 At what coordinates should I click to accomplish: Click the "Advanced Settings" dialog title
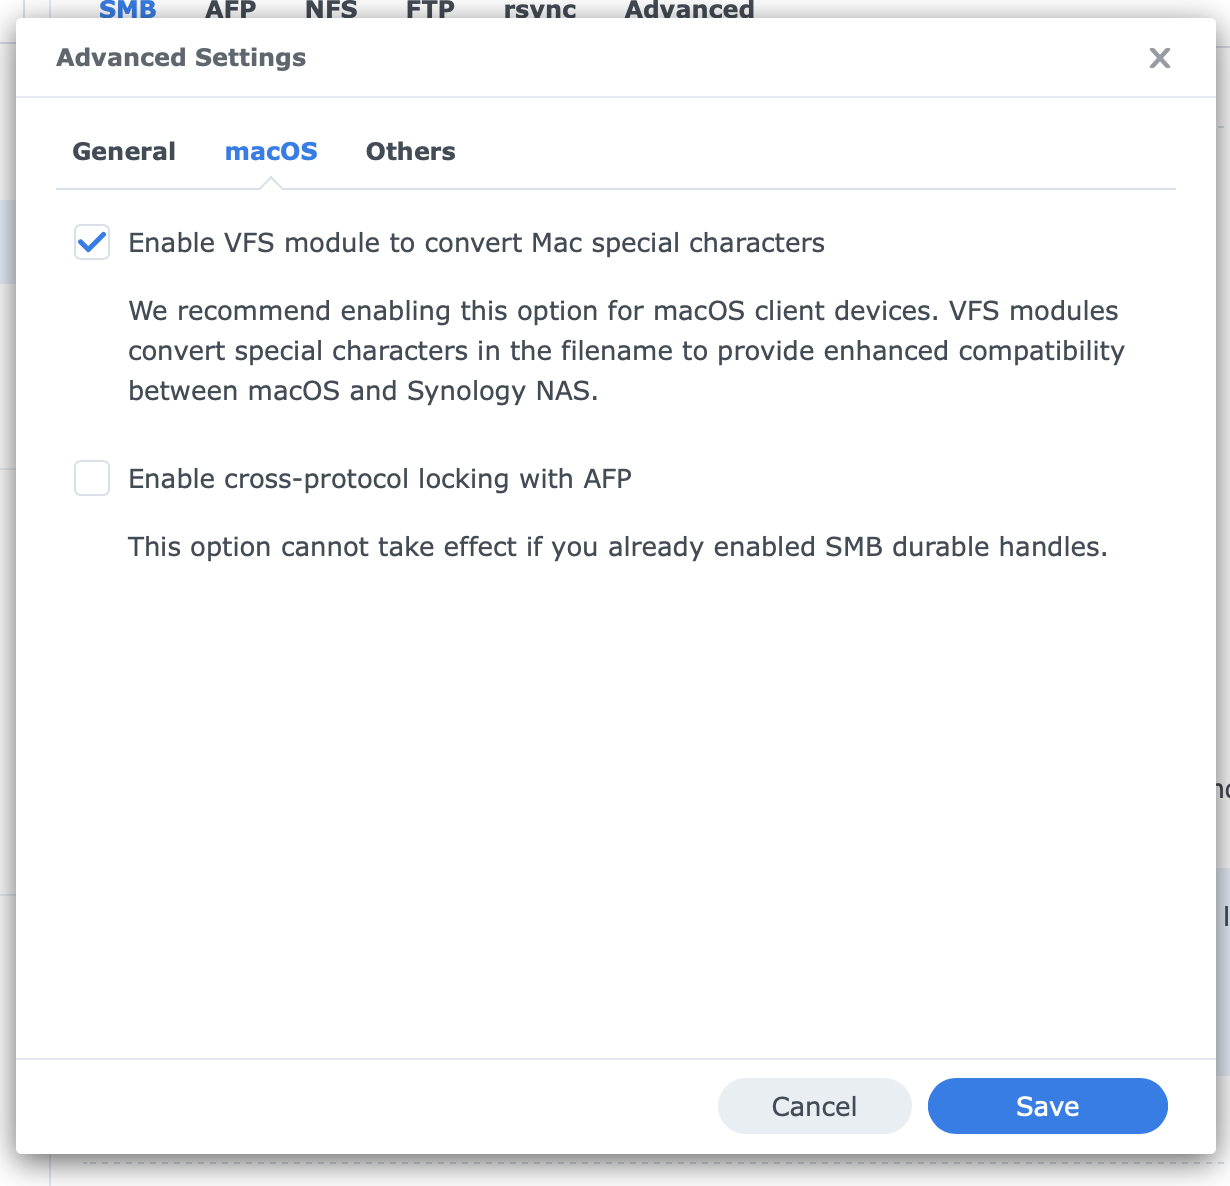coord(181,58)
